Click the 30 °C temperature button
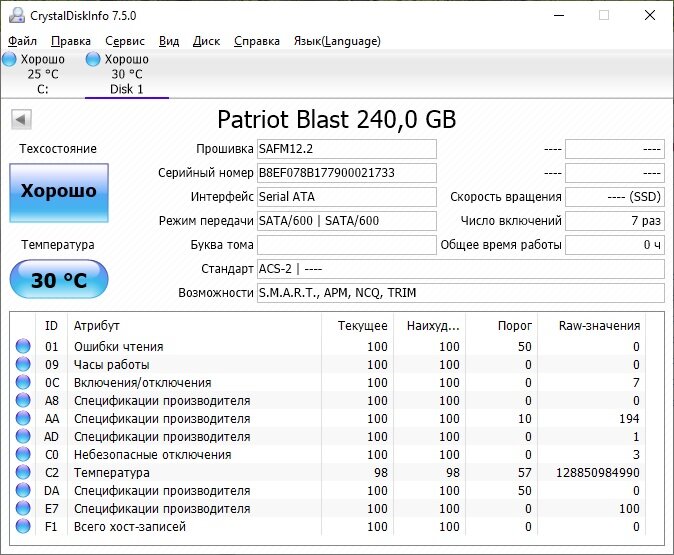Image resolution: width=674 pixels, height=555 pixels. (59, 279)
